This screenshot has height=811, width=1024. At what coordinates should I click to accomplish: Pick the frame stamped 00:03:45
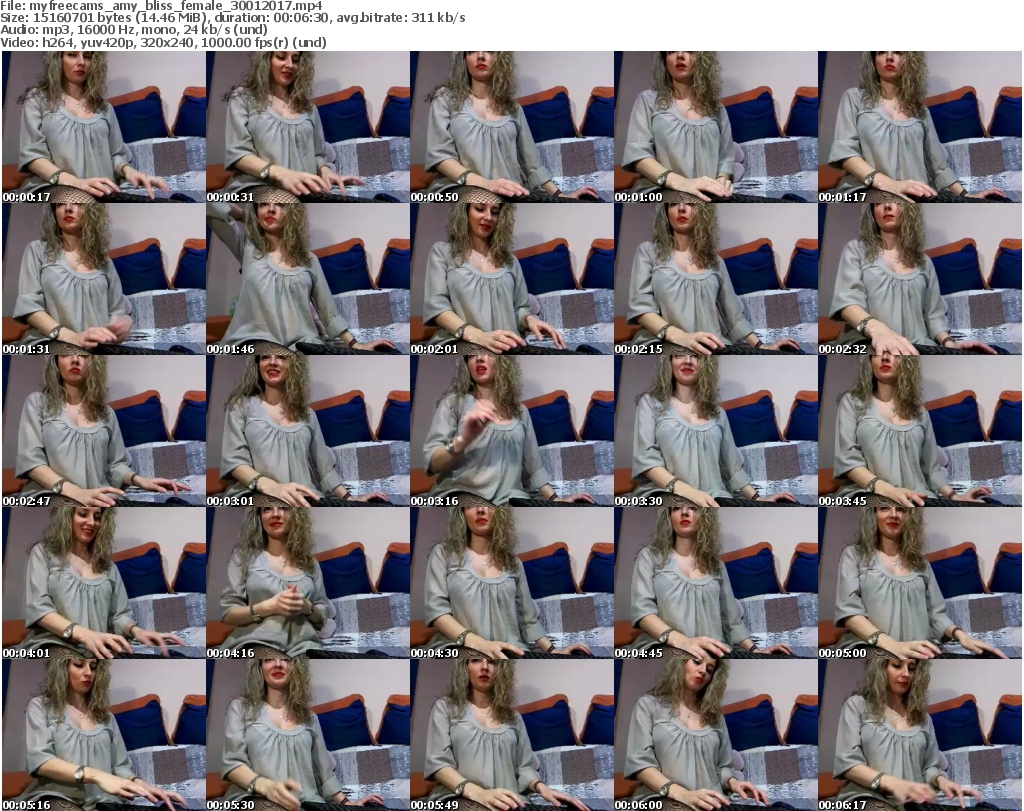click(x=920, y=431)
